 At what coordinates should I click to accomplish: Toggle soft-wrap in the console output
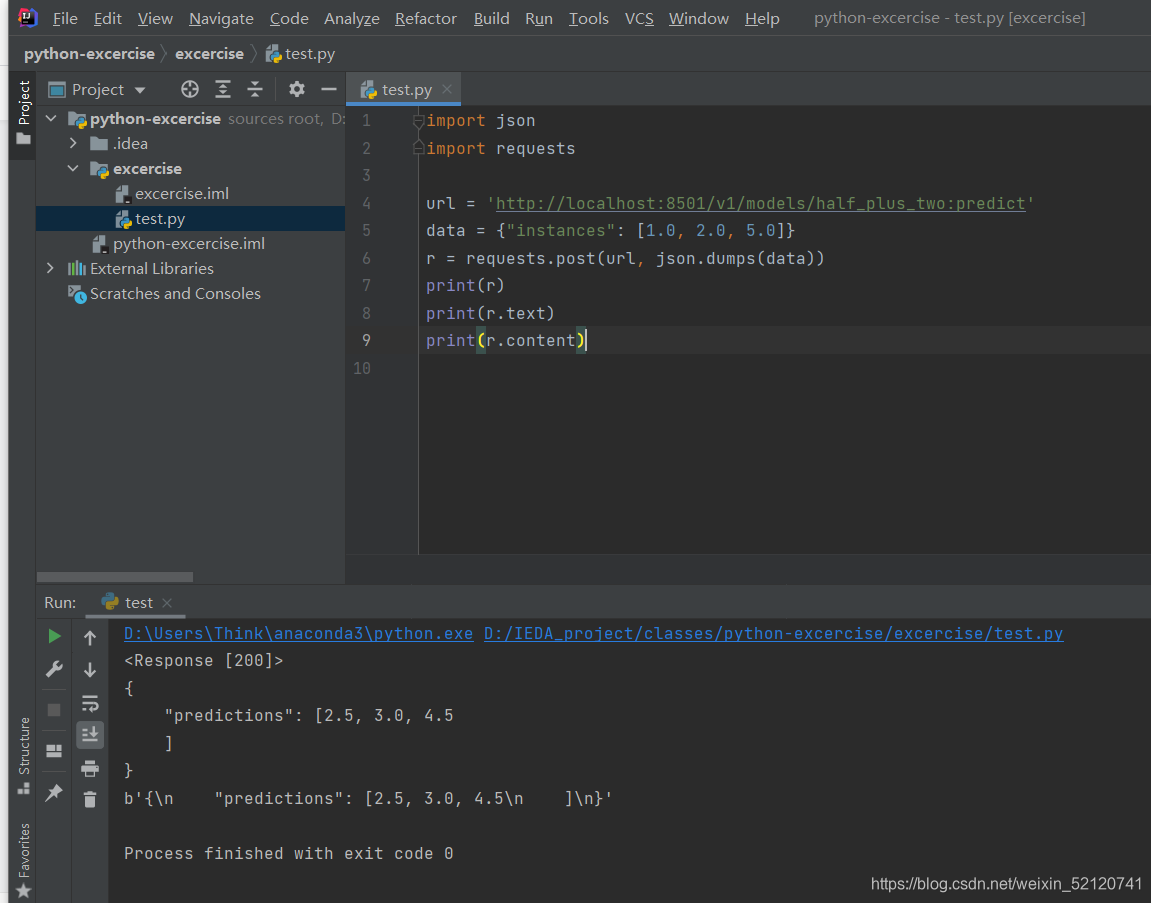[x=89, y=703]
